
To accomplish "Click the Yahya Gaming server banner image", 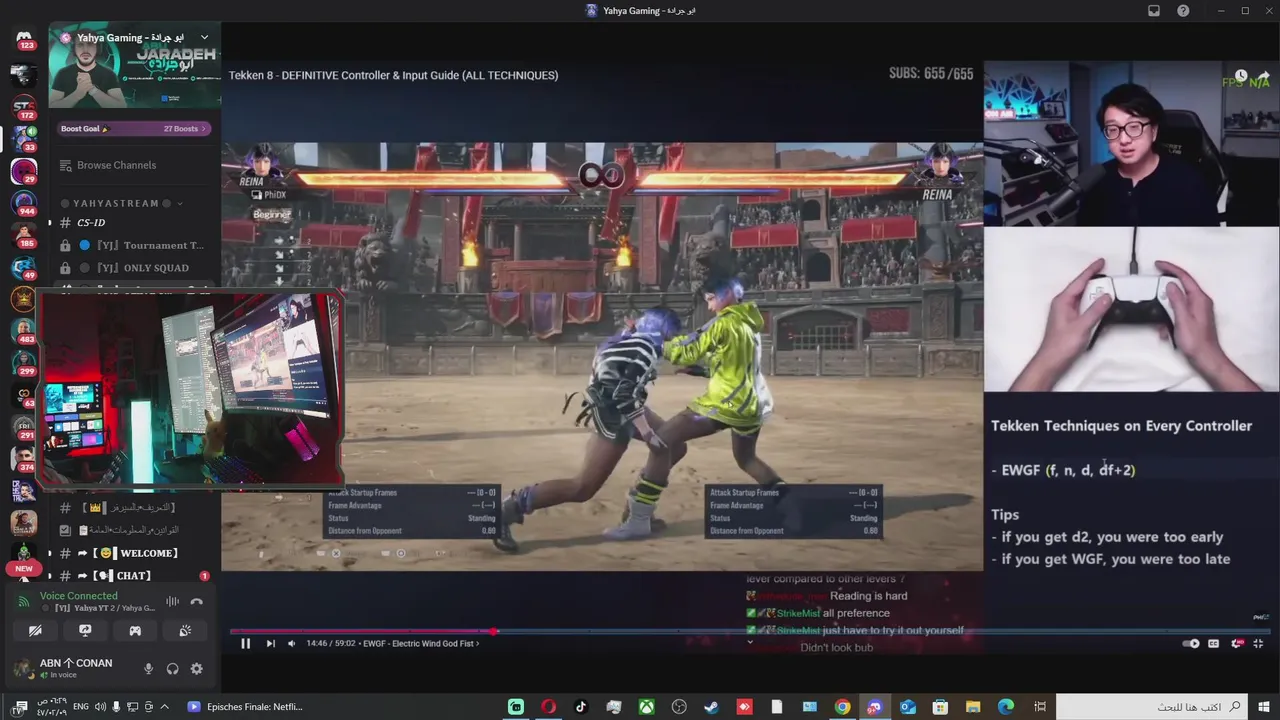I will (134, 67).
